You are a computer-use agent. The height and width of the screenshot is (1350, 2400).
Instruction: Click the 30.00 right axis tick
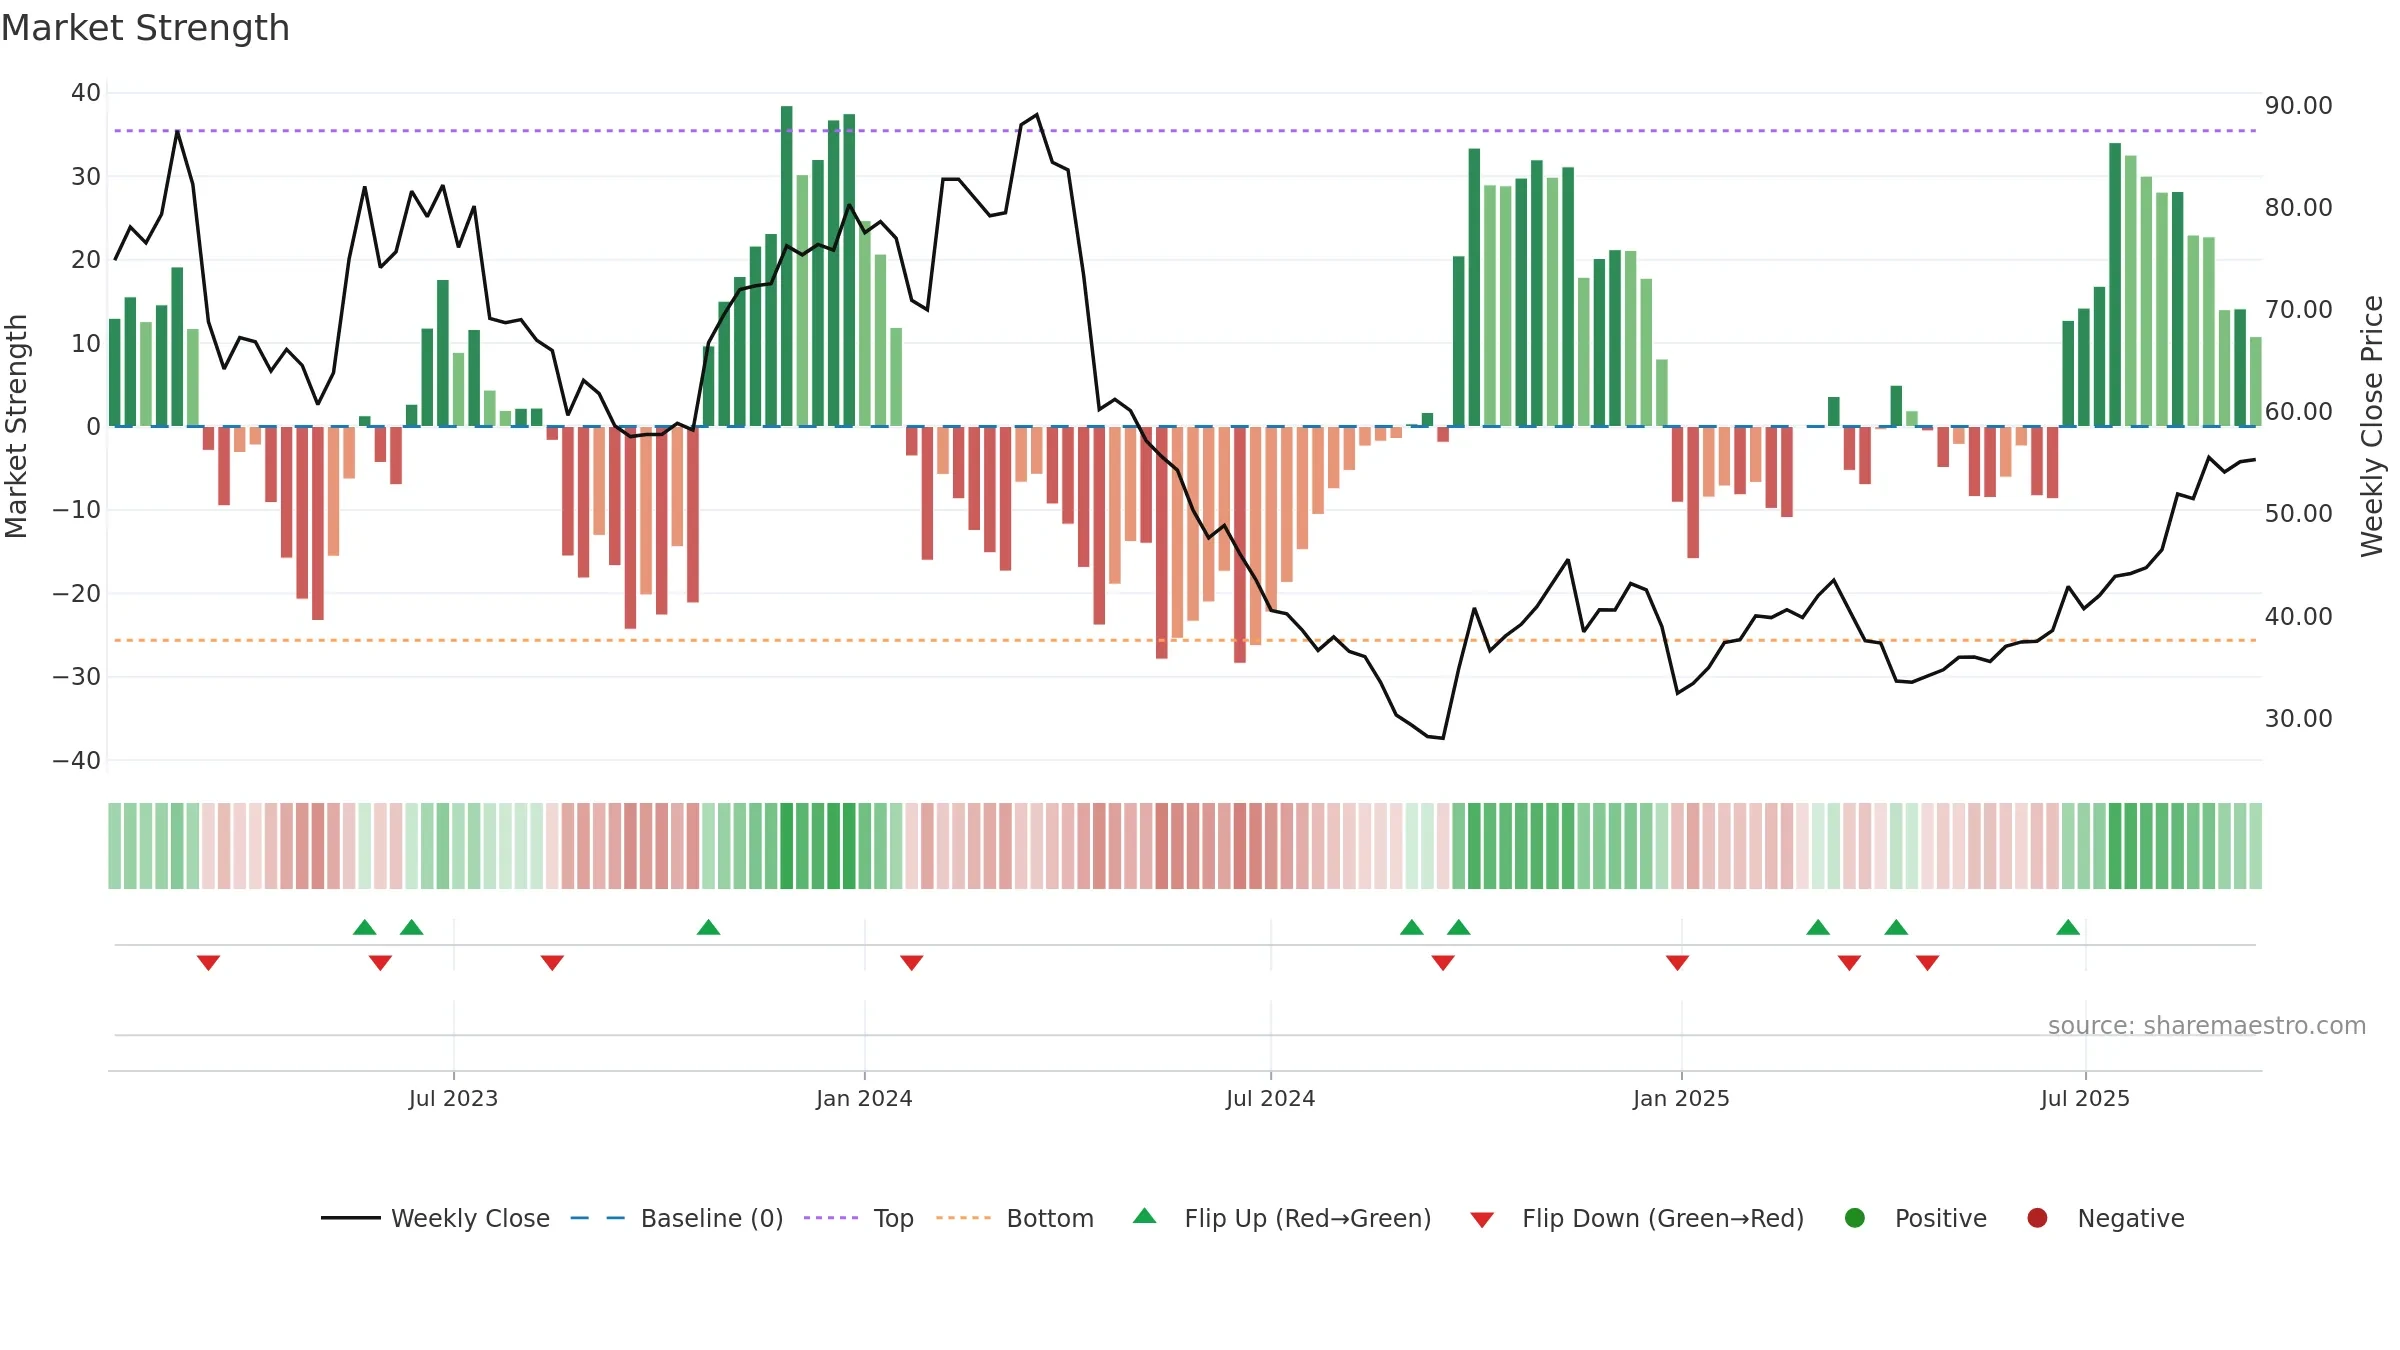pos(2298,718)
